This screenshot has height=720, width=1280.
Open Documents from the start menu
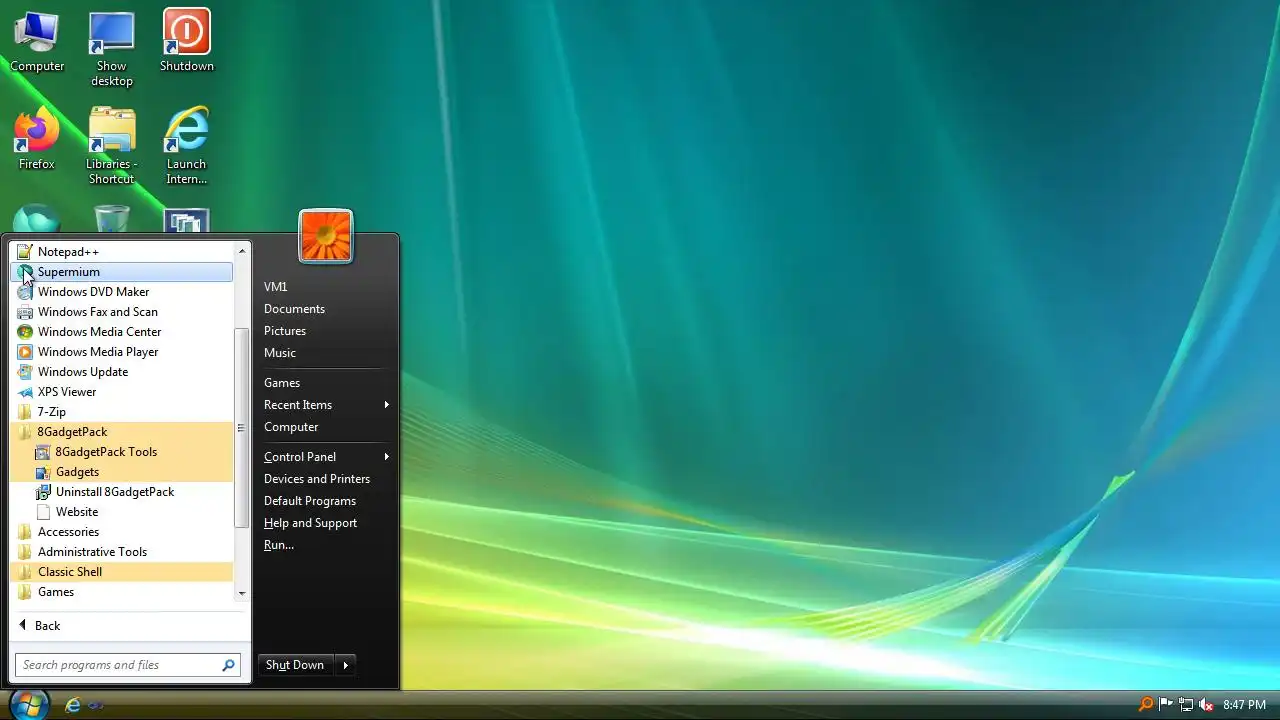point(325,309)
